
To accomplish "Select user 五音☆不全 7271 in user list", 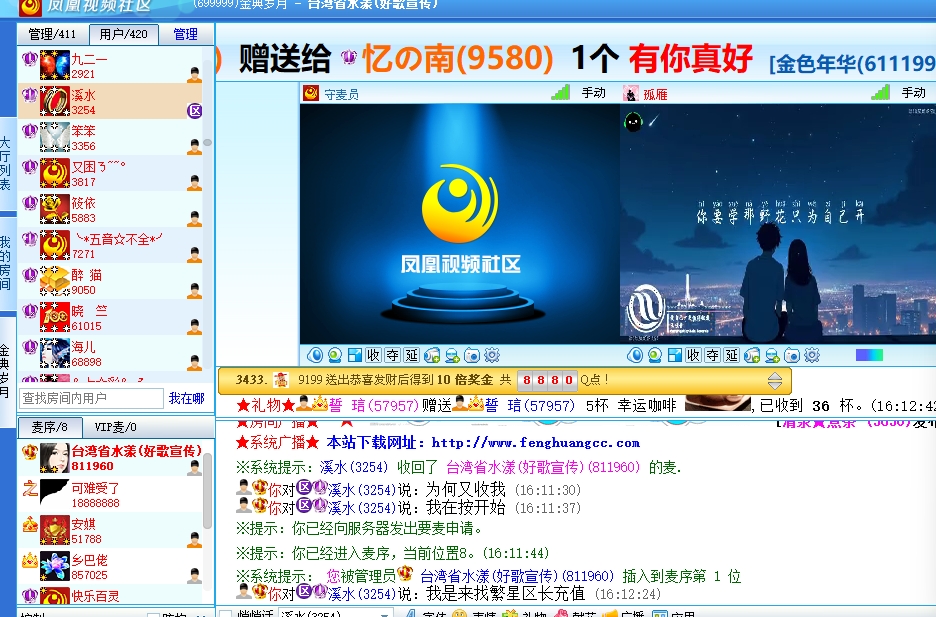I will click(x=110, y=245).
